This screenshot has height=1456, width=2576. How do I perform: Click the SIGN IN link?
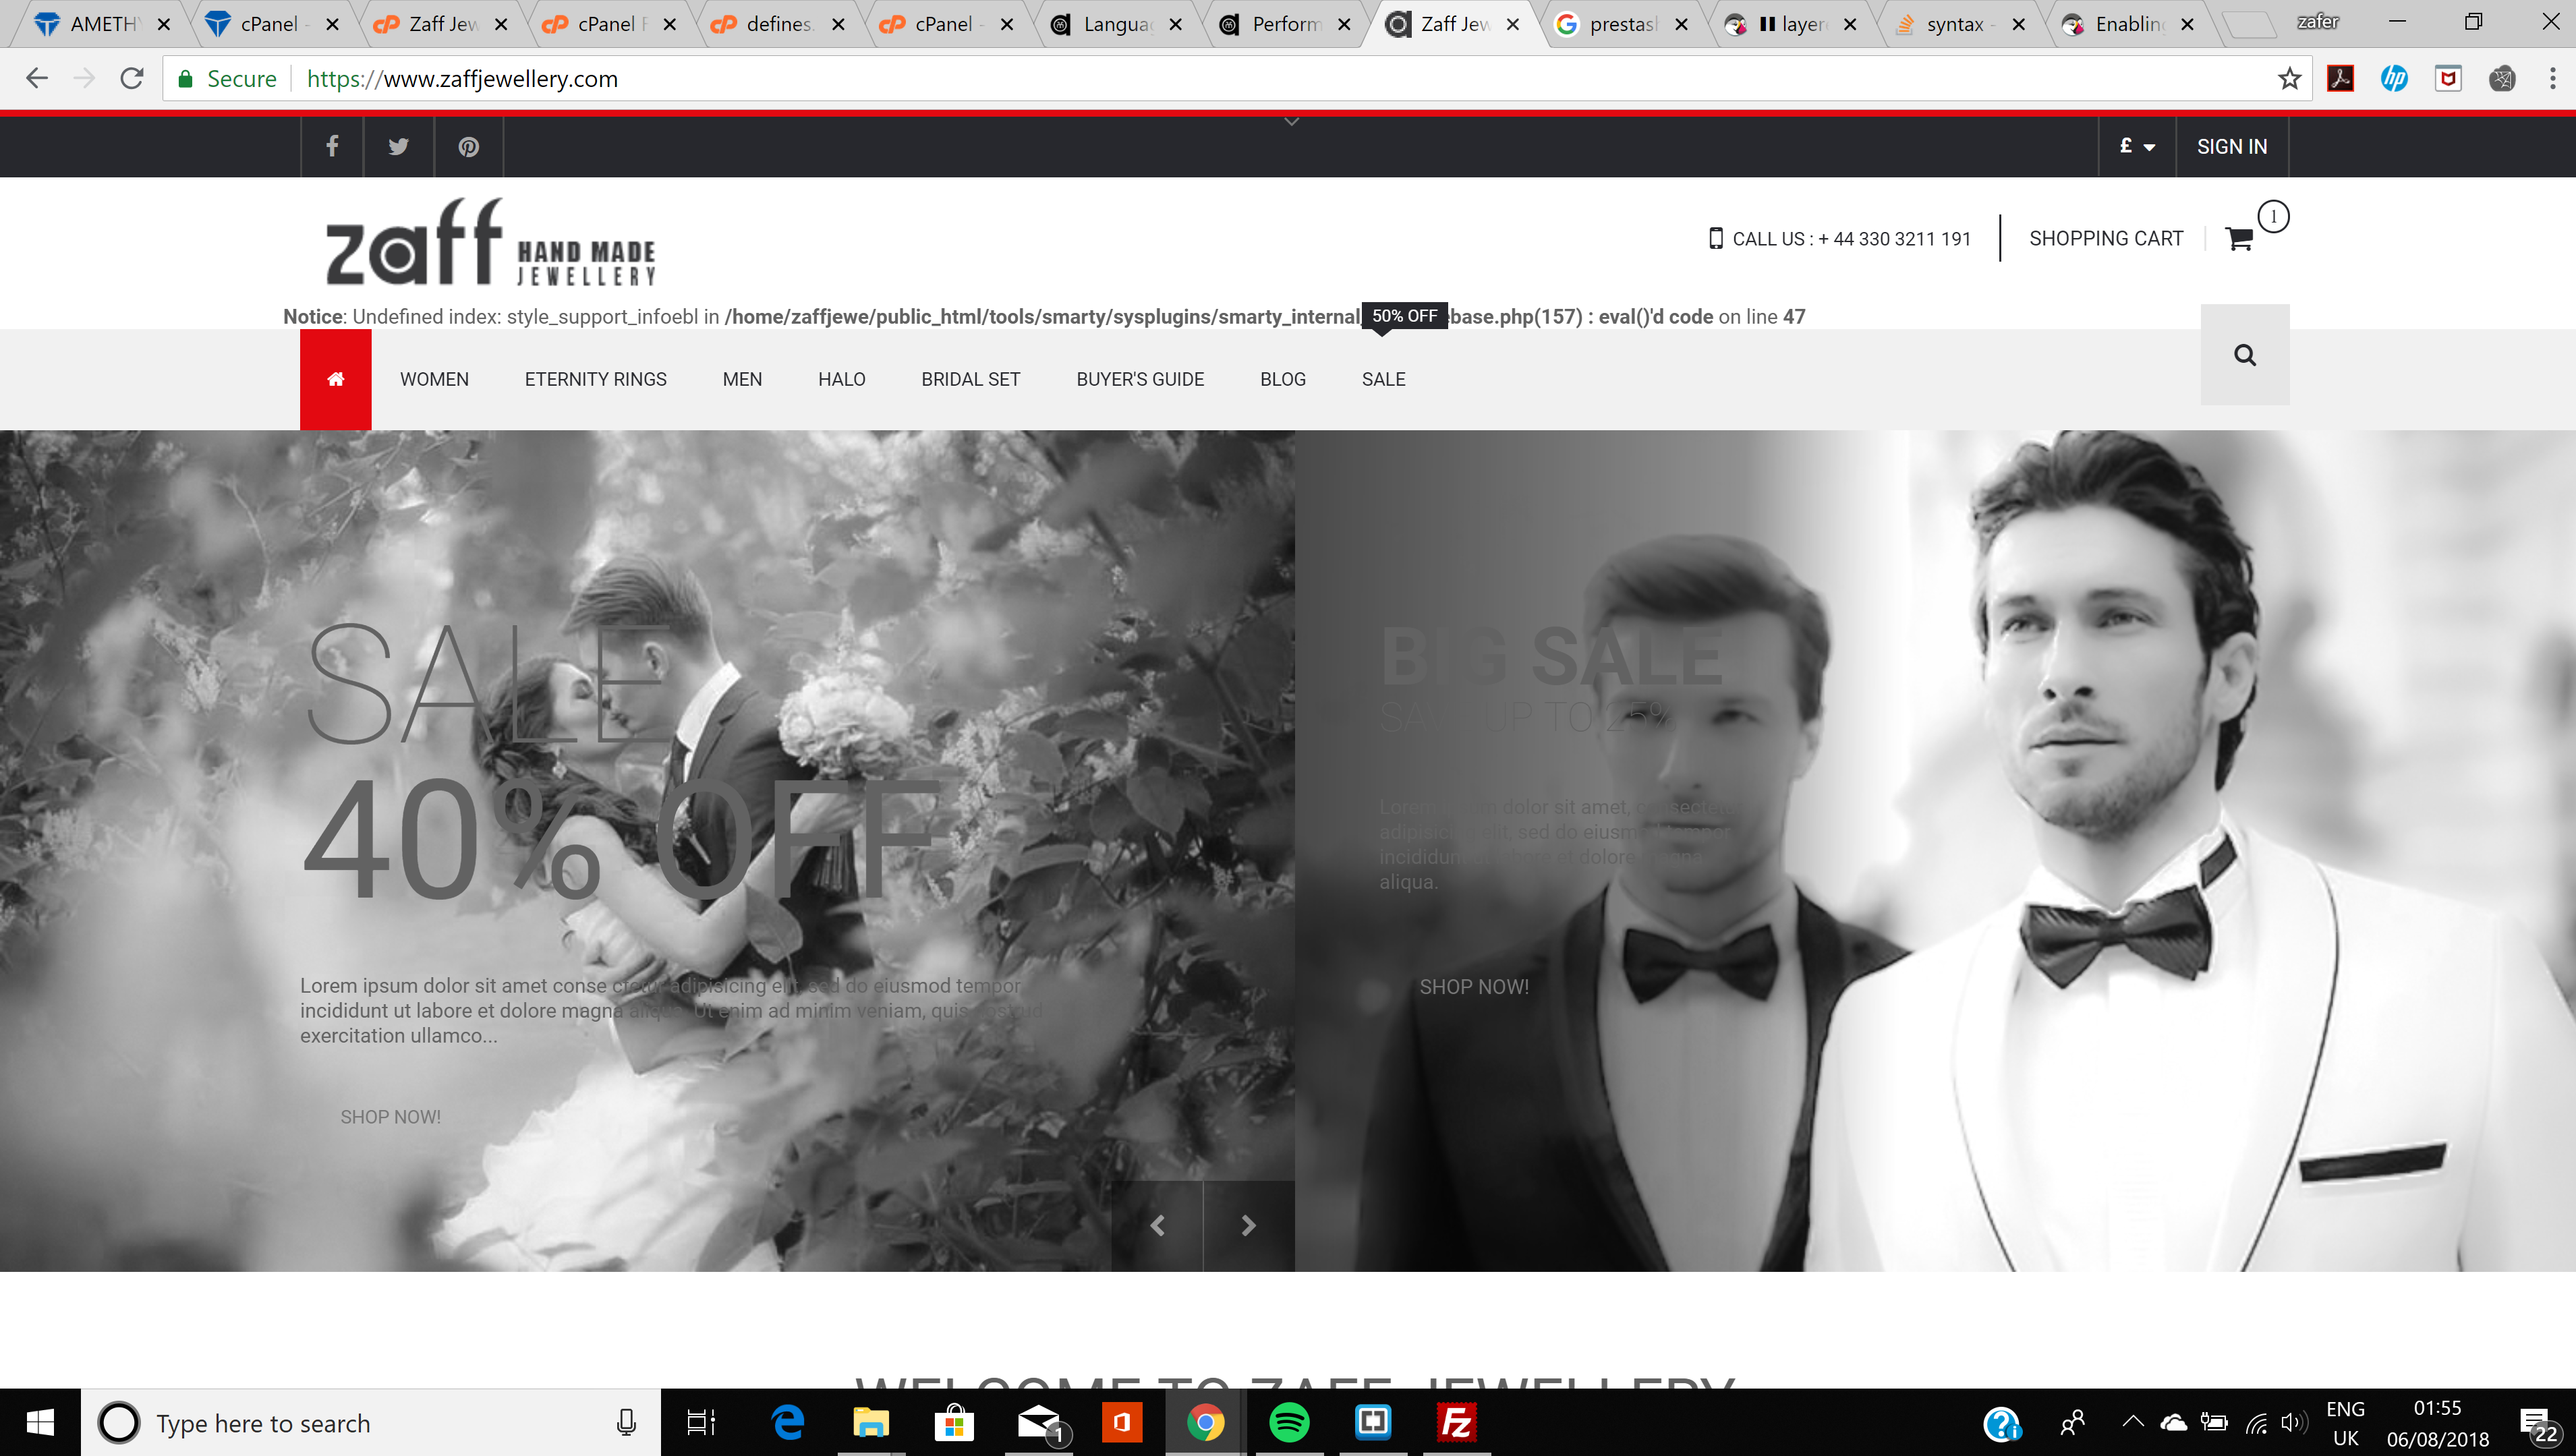tap(2231, 147)
